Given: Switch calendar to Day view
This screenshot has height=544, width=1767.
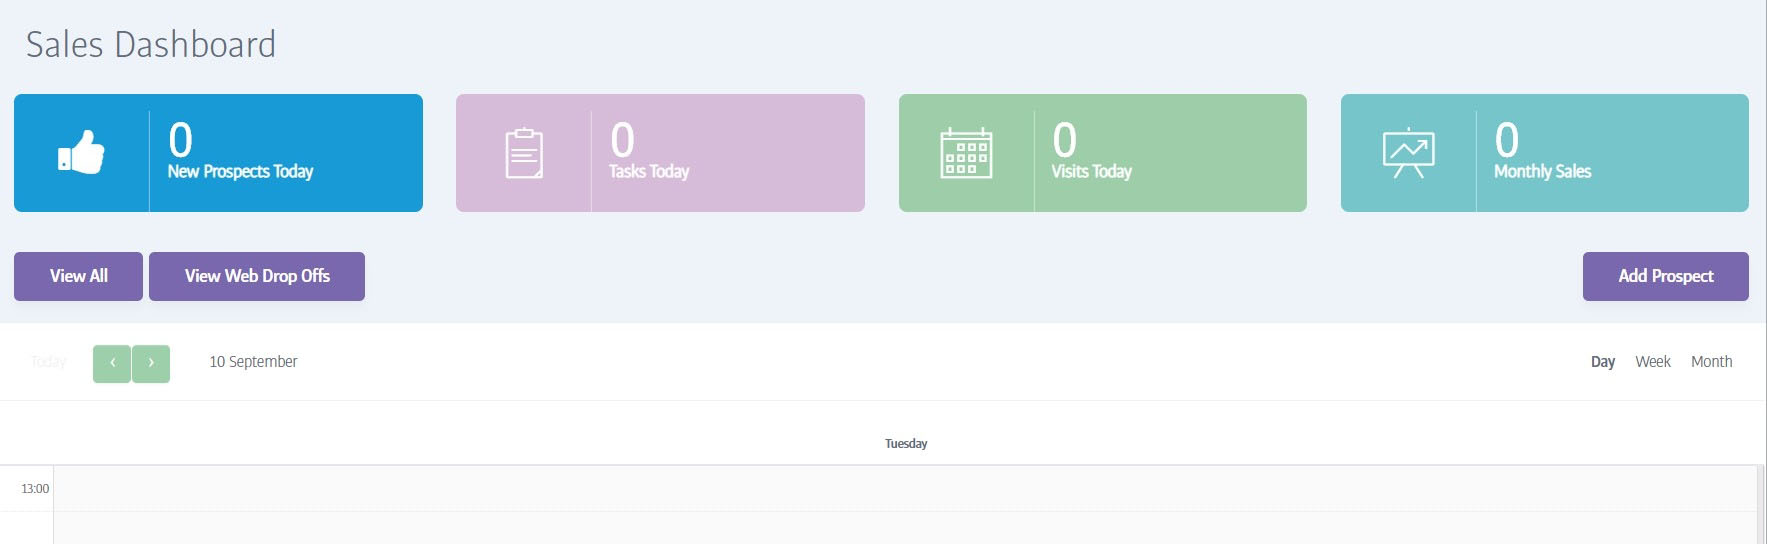Looking at the screenshot, I should click(x=1603, y=362).
